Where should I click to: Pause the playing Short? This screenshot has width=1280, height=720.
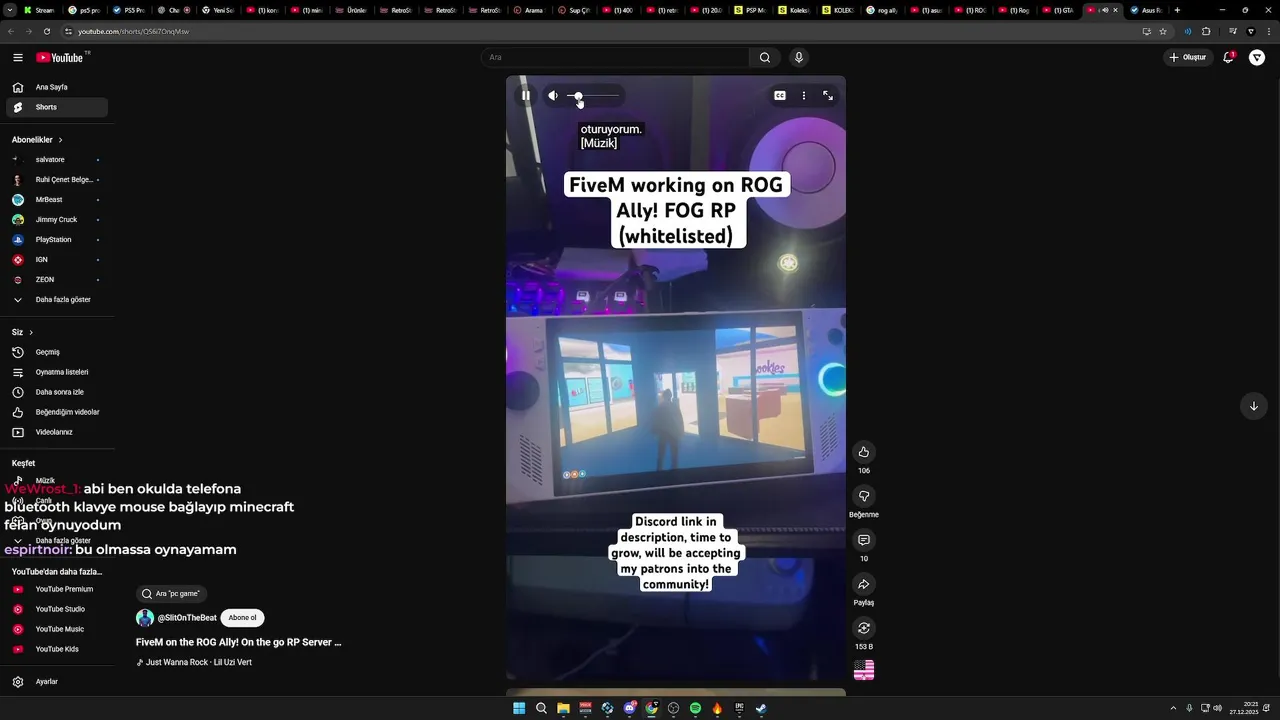526,96
